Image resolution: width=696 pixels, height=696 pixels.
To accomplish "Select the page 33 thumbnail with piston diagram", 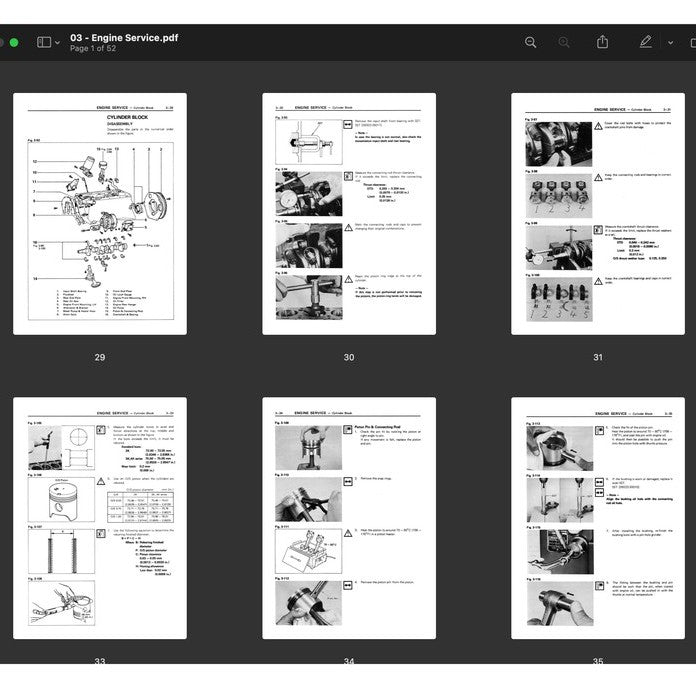I will click(99, 518).
